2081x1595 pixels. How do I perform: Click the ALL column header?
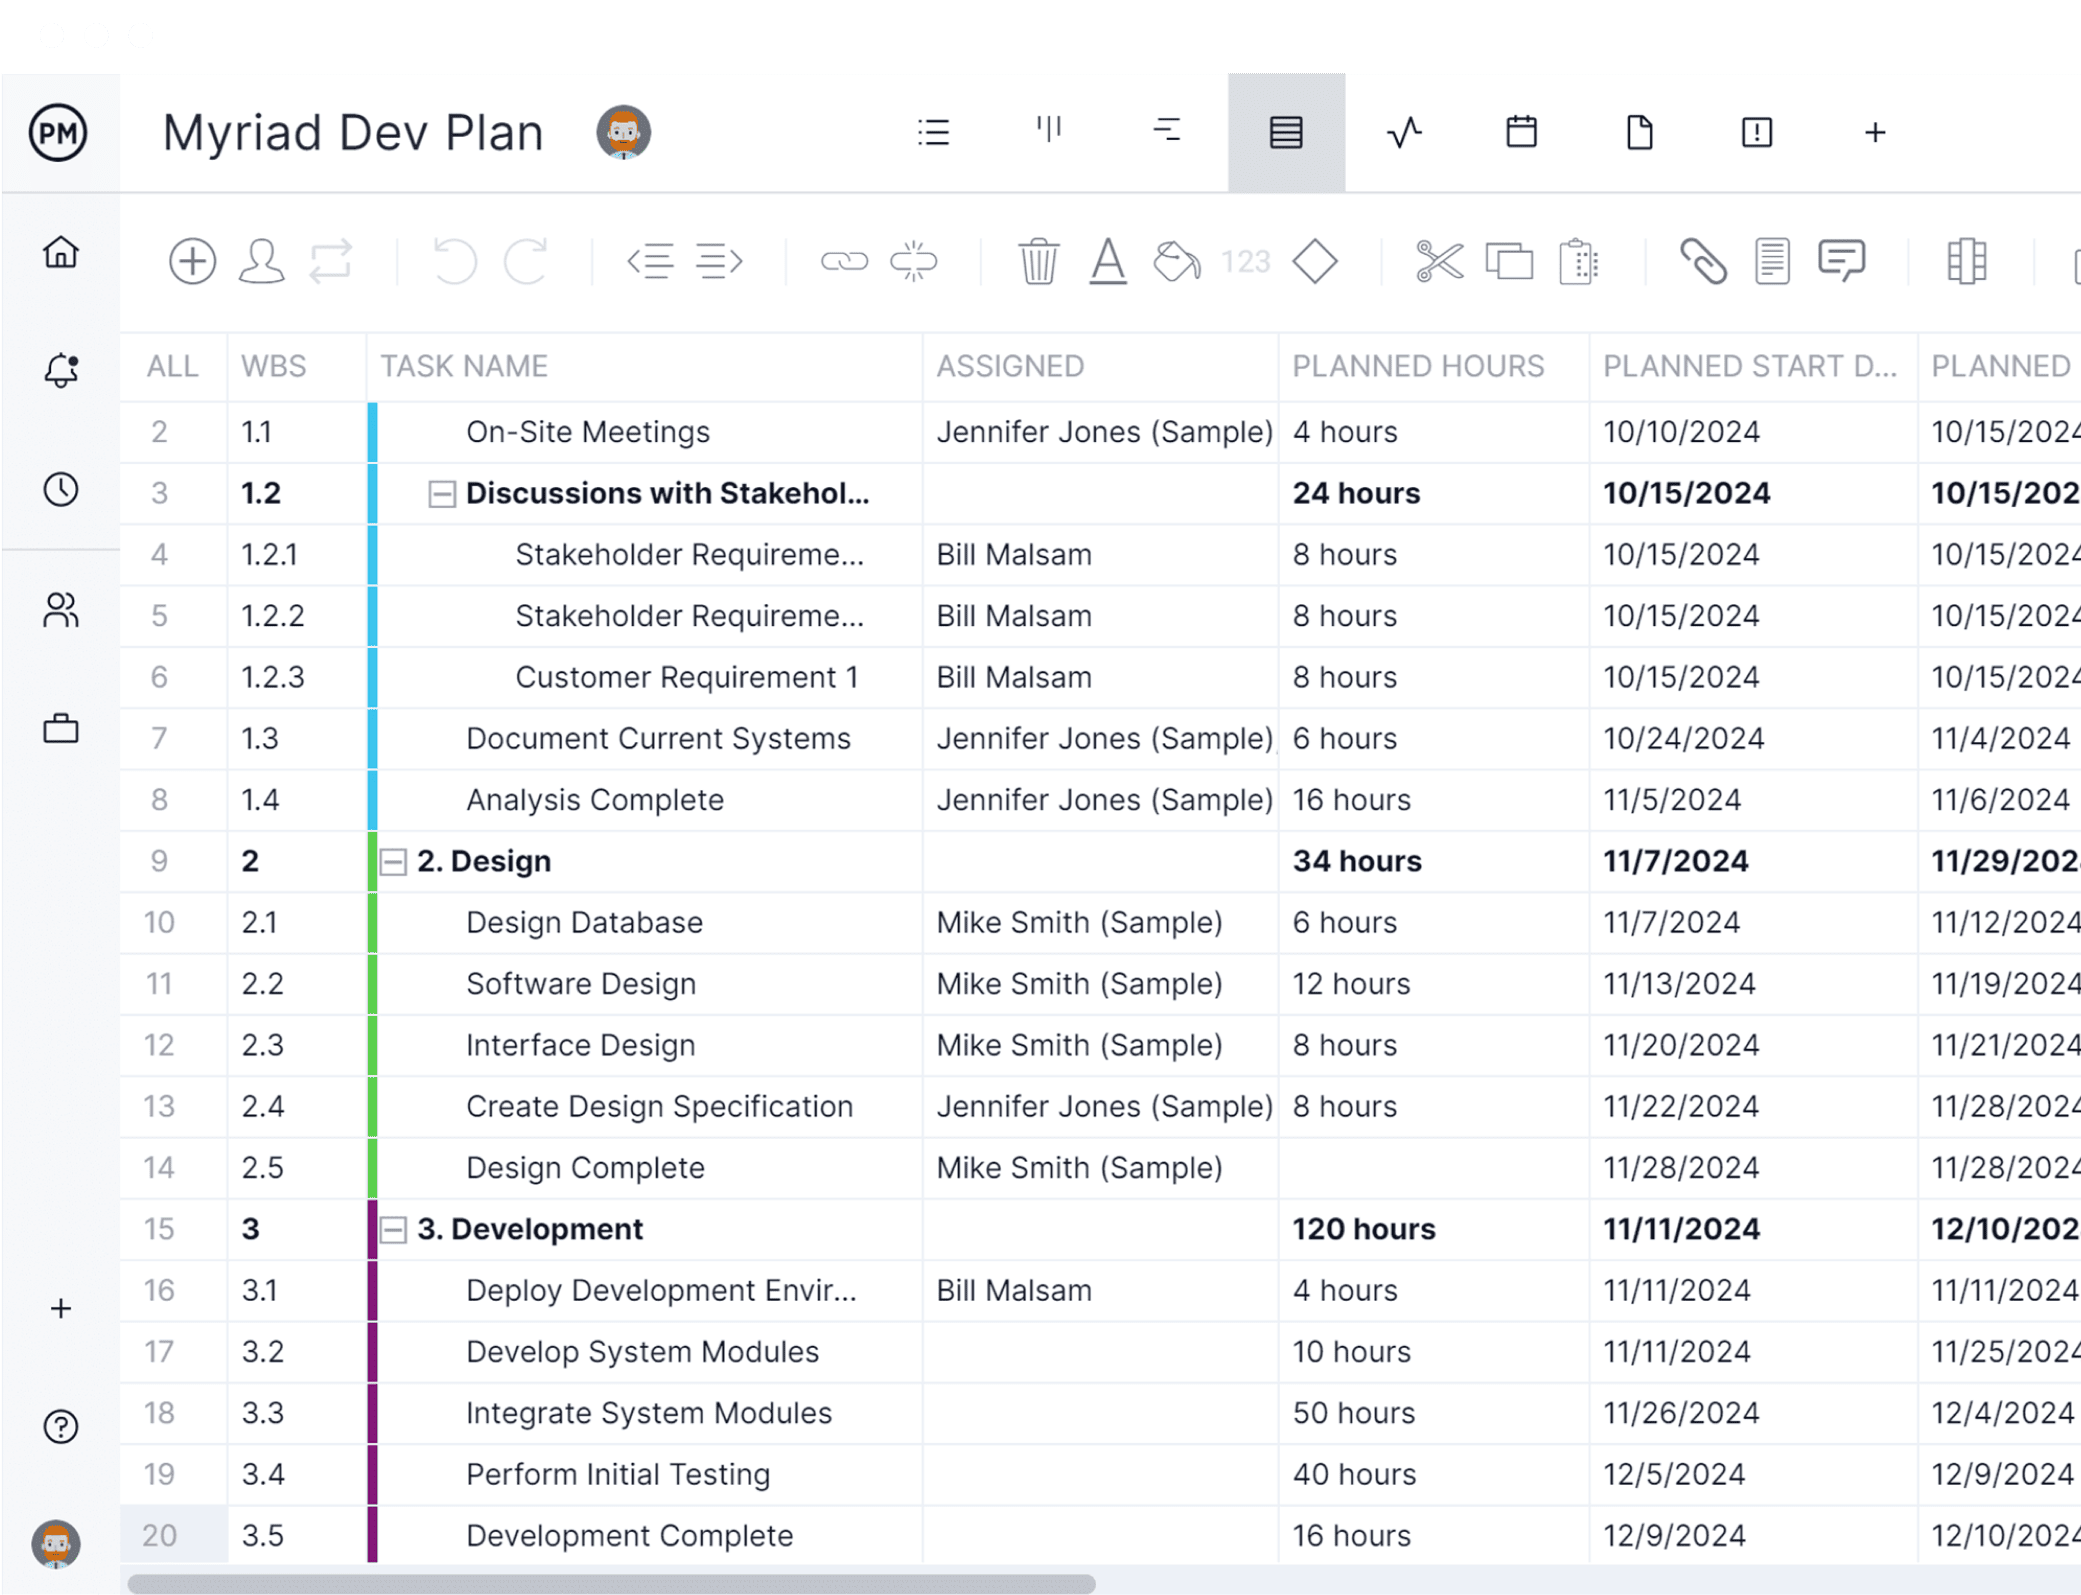(x=172, y=366)
